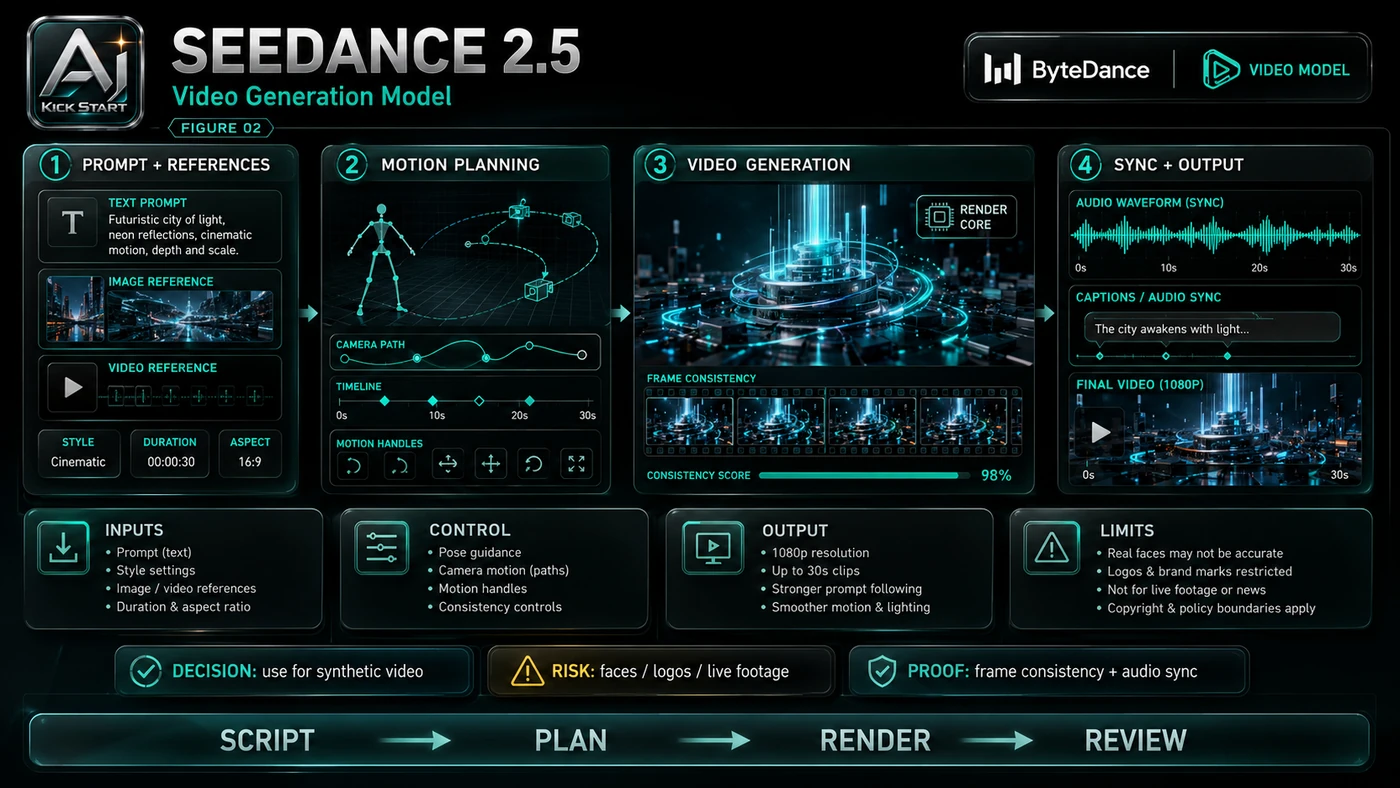
Task: Select the SCRIPT stage
Action: click(x=267, y=741)
